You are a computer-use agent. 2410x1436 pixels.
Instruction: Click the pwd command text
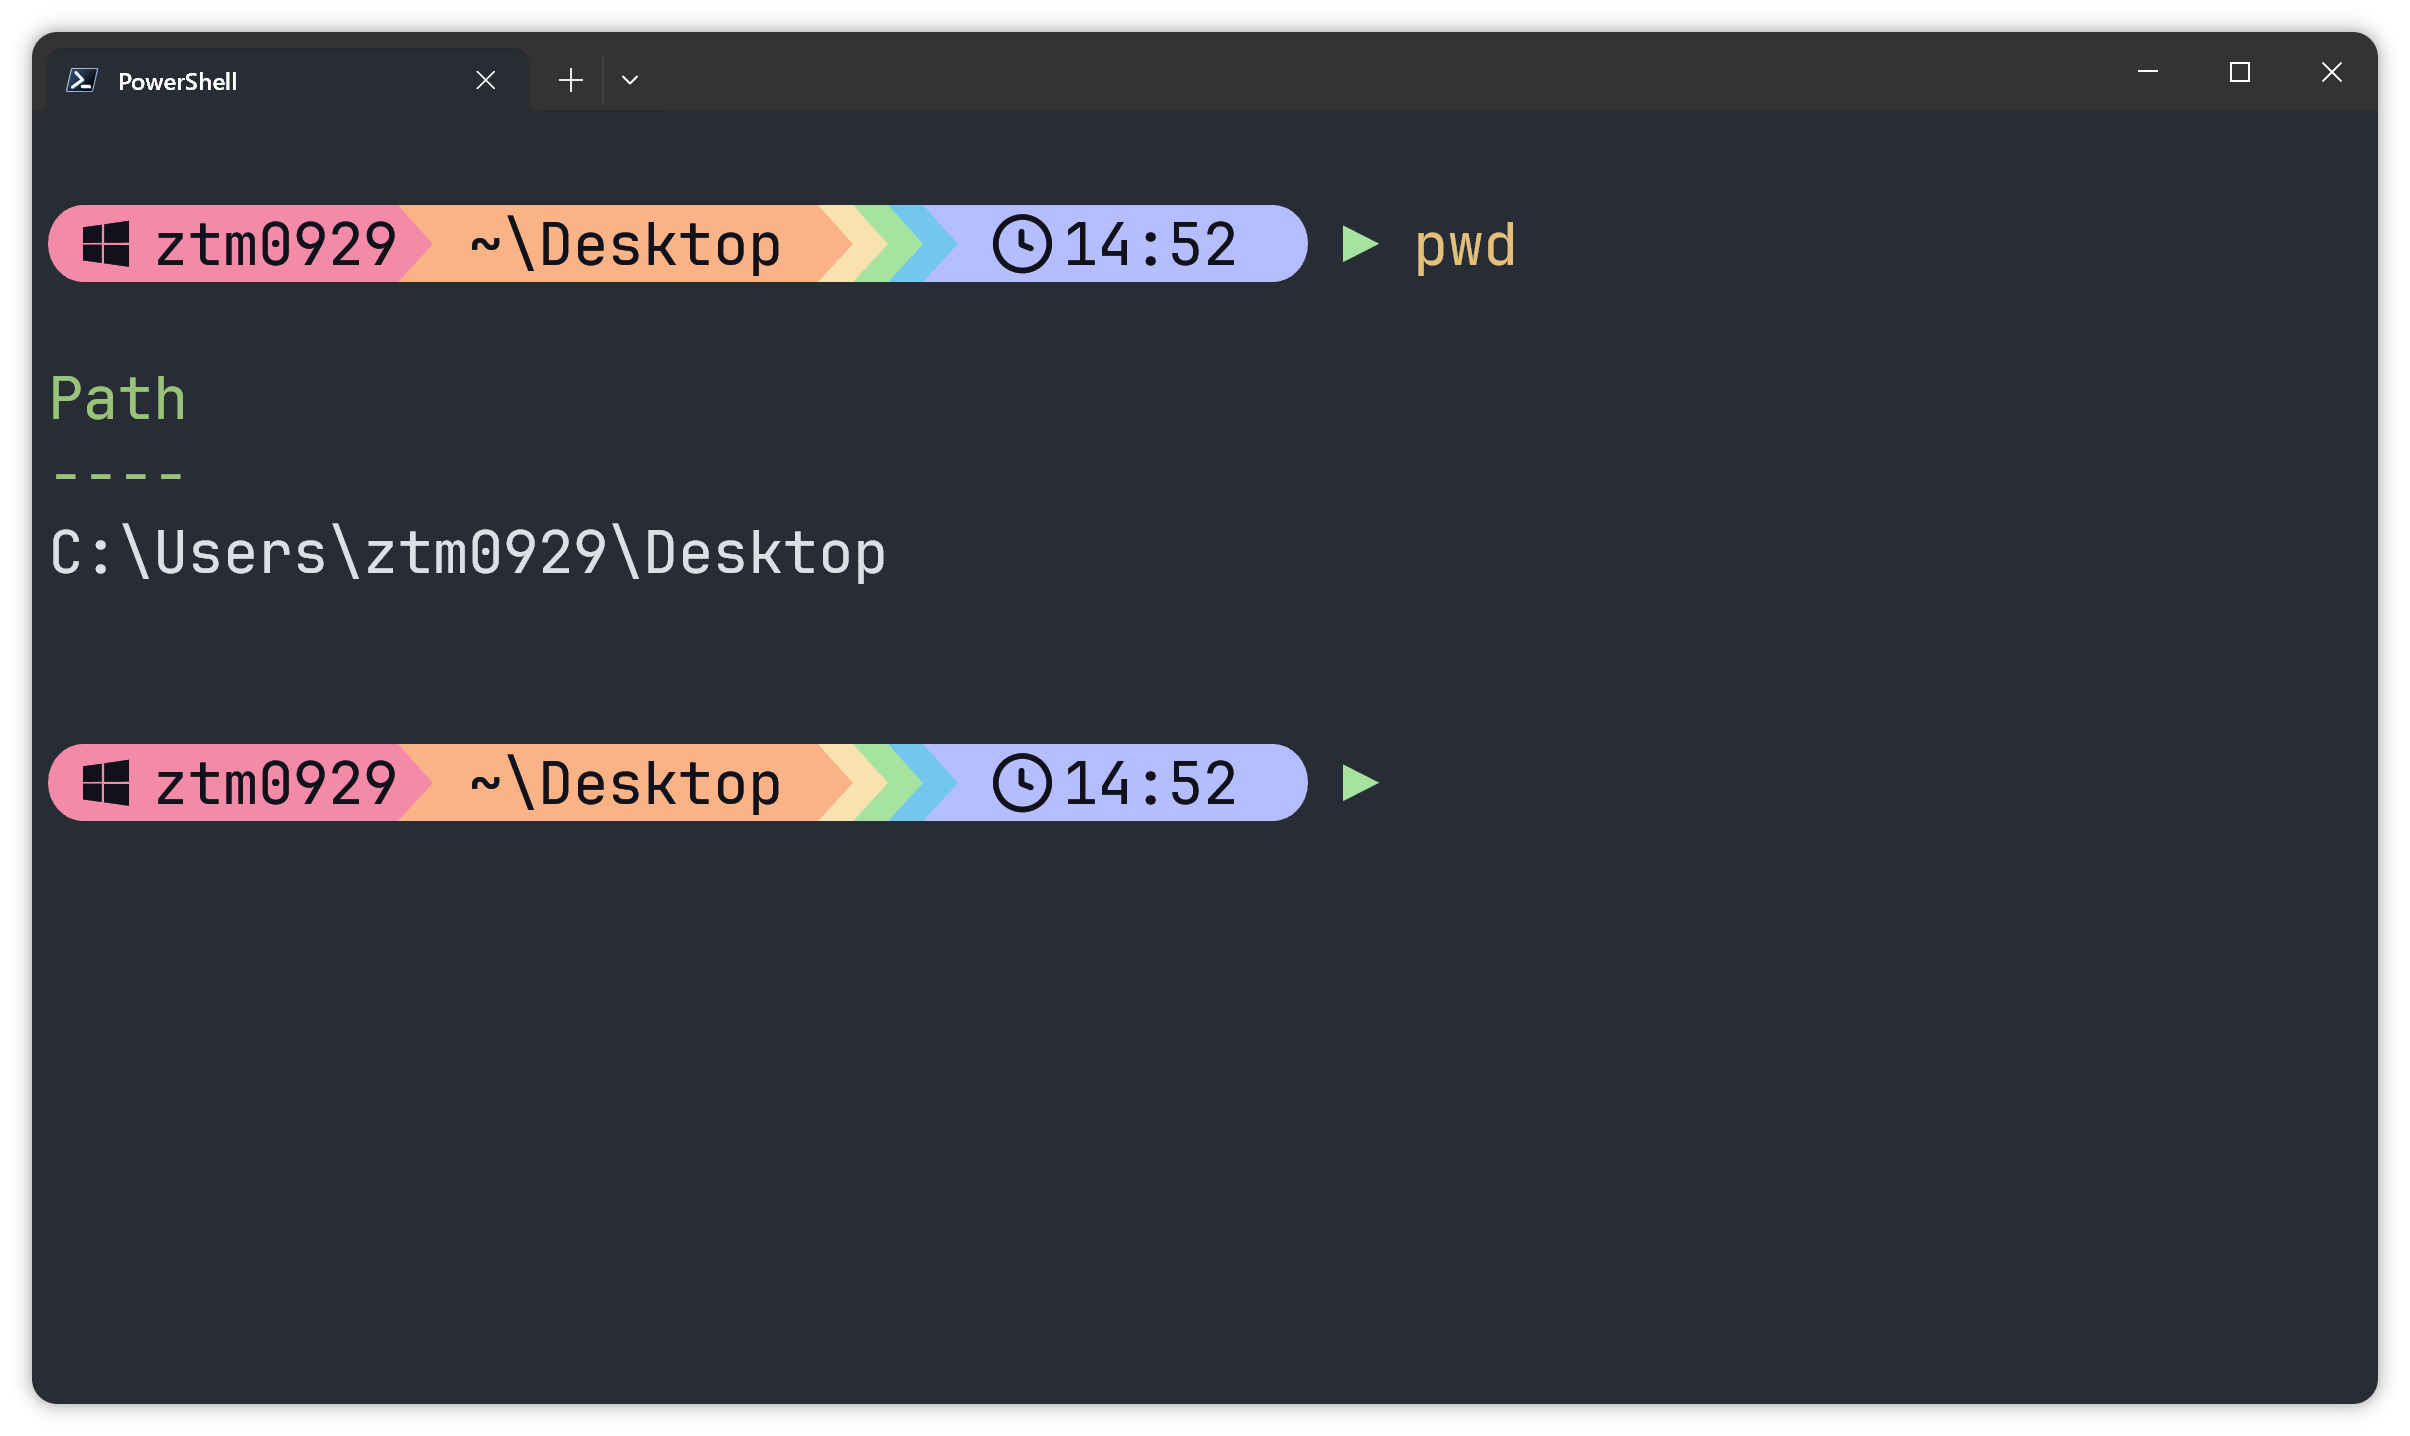click(1465, 246)
